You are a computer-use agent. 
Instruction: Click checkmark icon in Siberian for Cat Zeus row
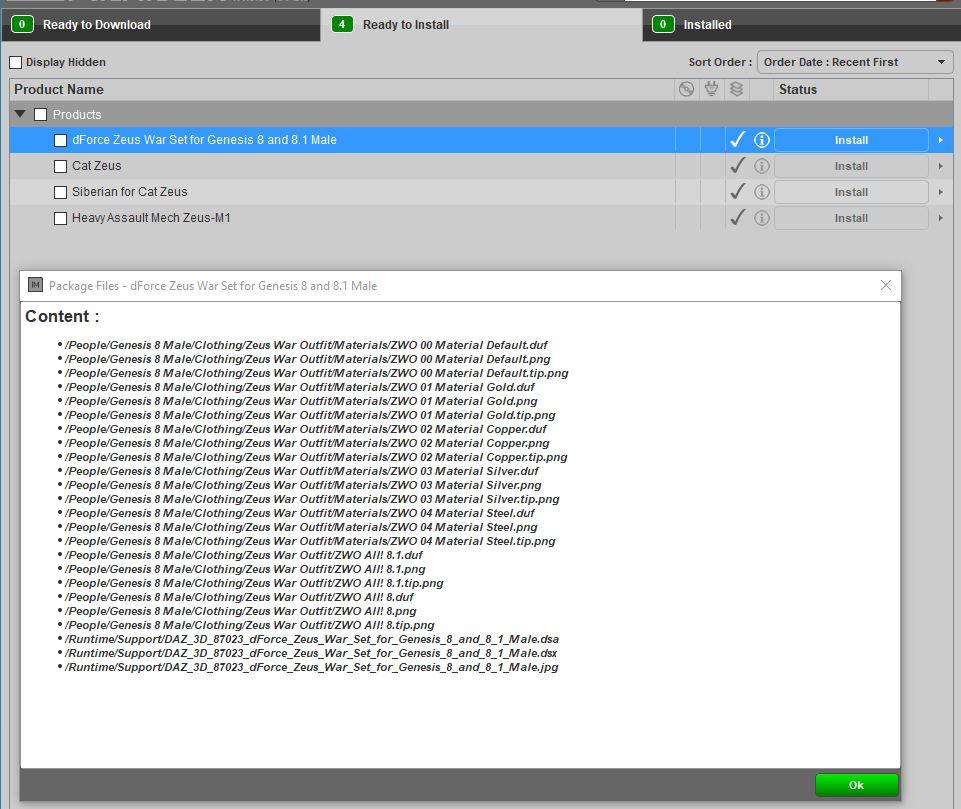[x=738, y=191]
